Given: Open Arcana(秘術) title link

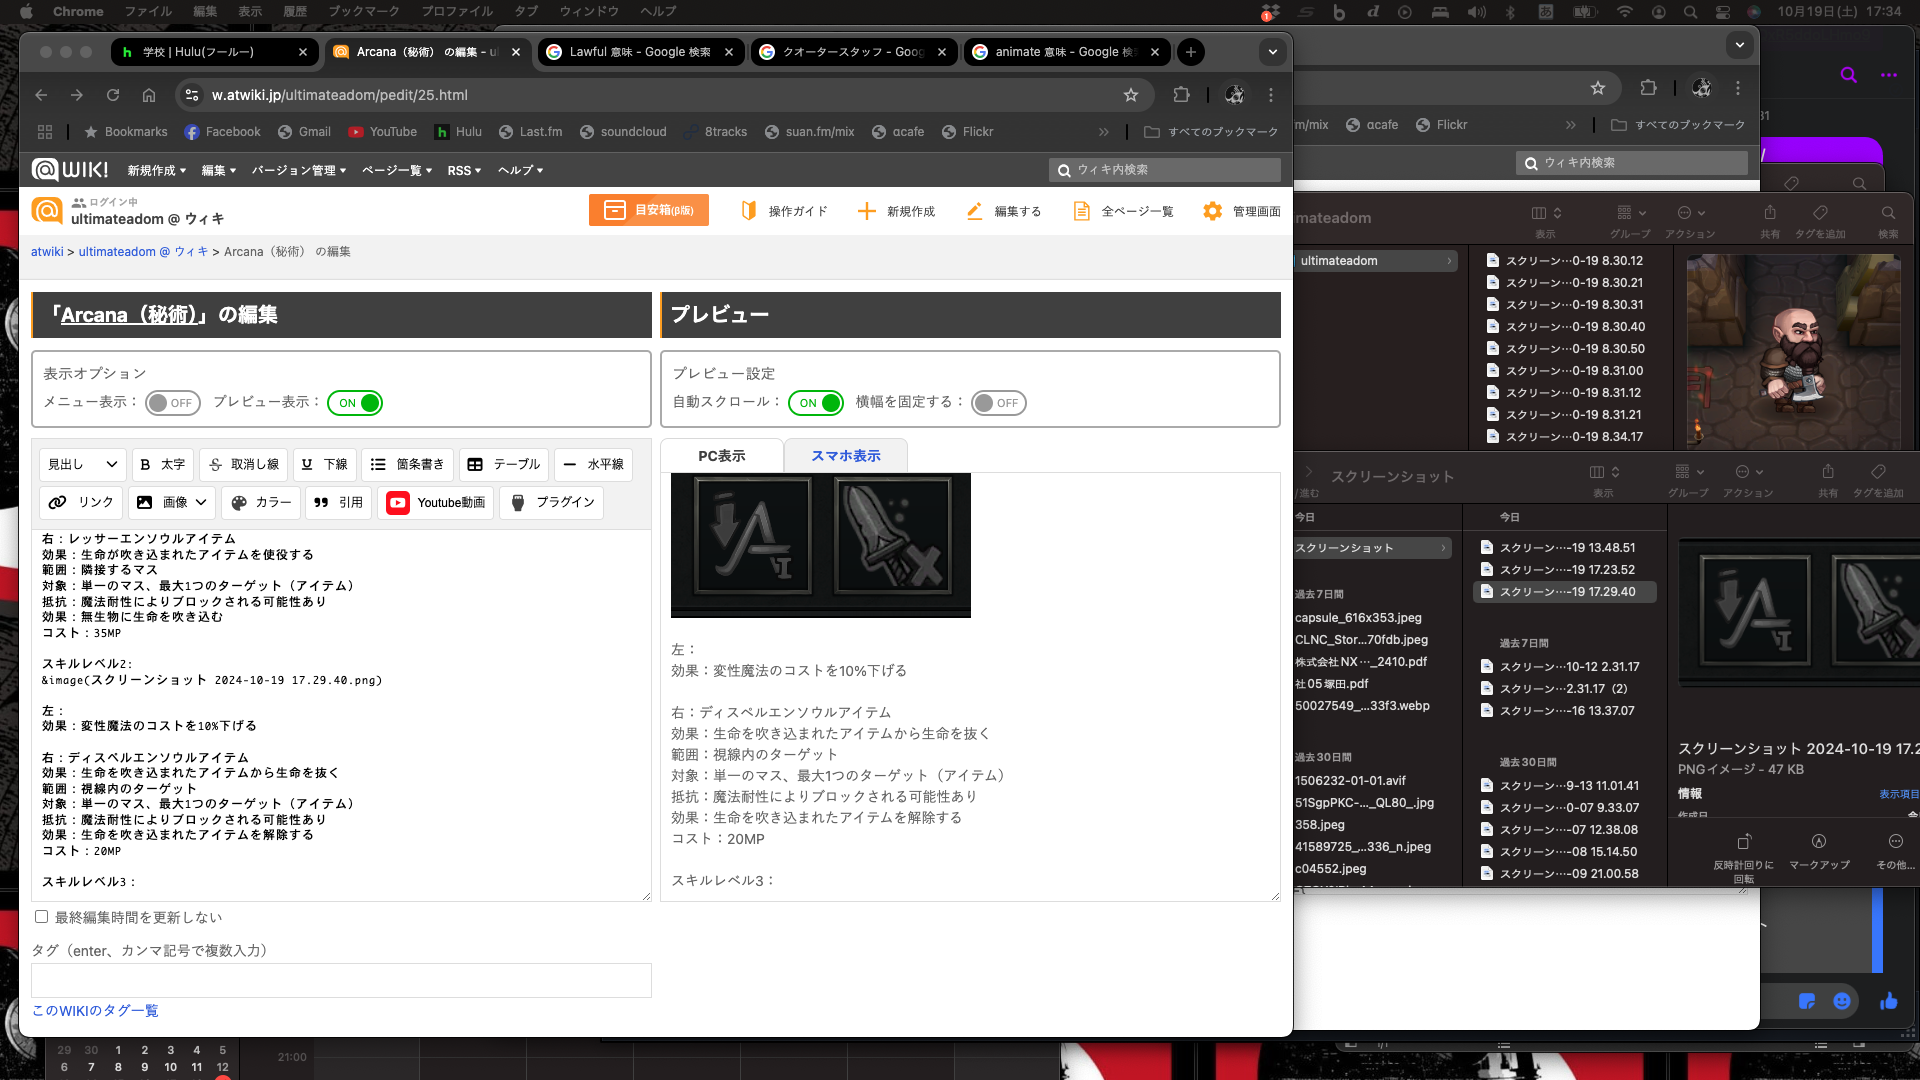Looking at the screenshot, I should tap(128, 315).
